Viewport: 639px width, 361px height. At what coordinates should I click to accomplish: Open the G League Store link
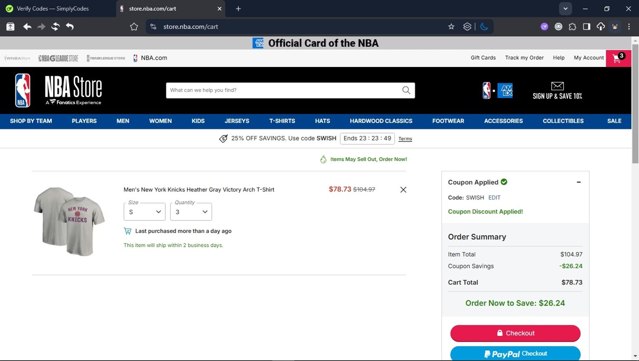click(x=58, y=58)
